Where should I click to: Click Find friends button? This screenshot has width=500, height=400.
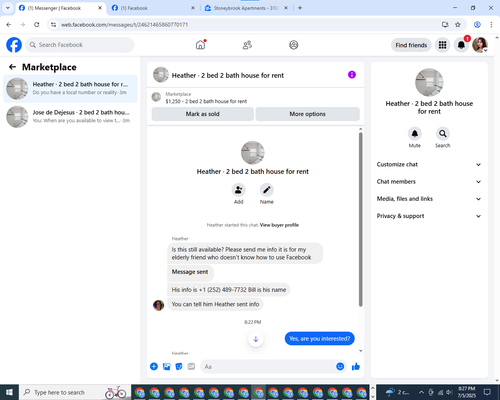tap(411, 45)
